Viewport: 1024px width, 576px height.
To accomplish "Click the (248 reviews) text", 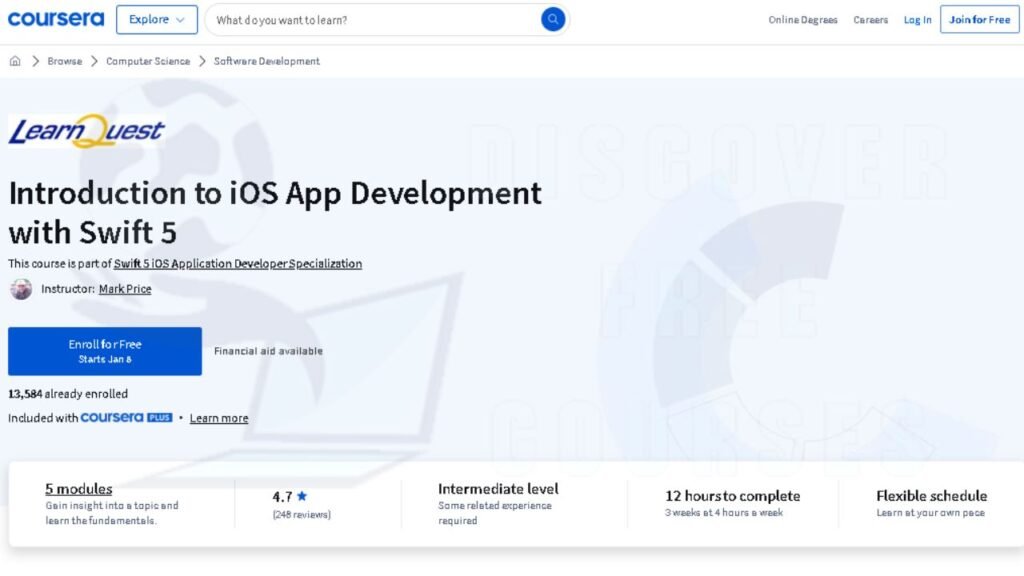I will point(302,515).
